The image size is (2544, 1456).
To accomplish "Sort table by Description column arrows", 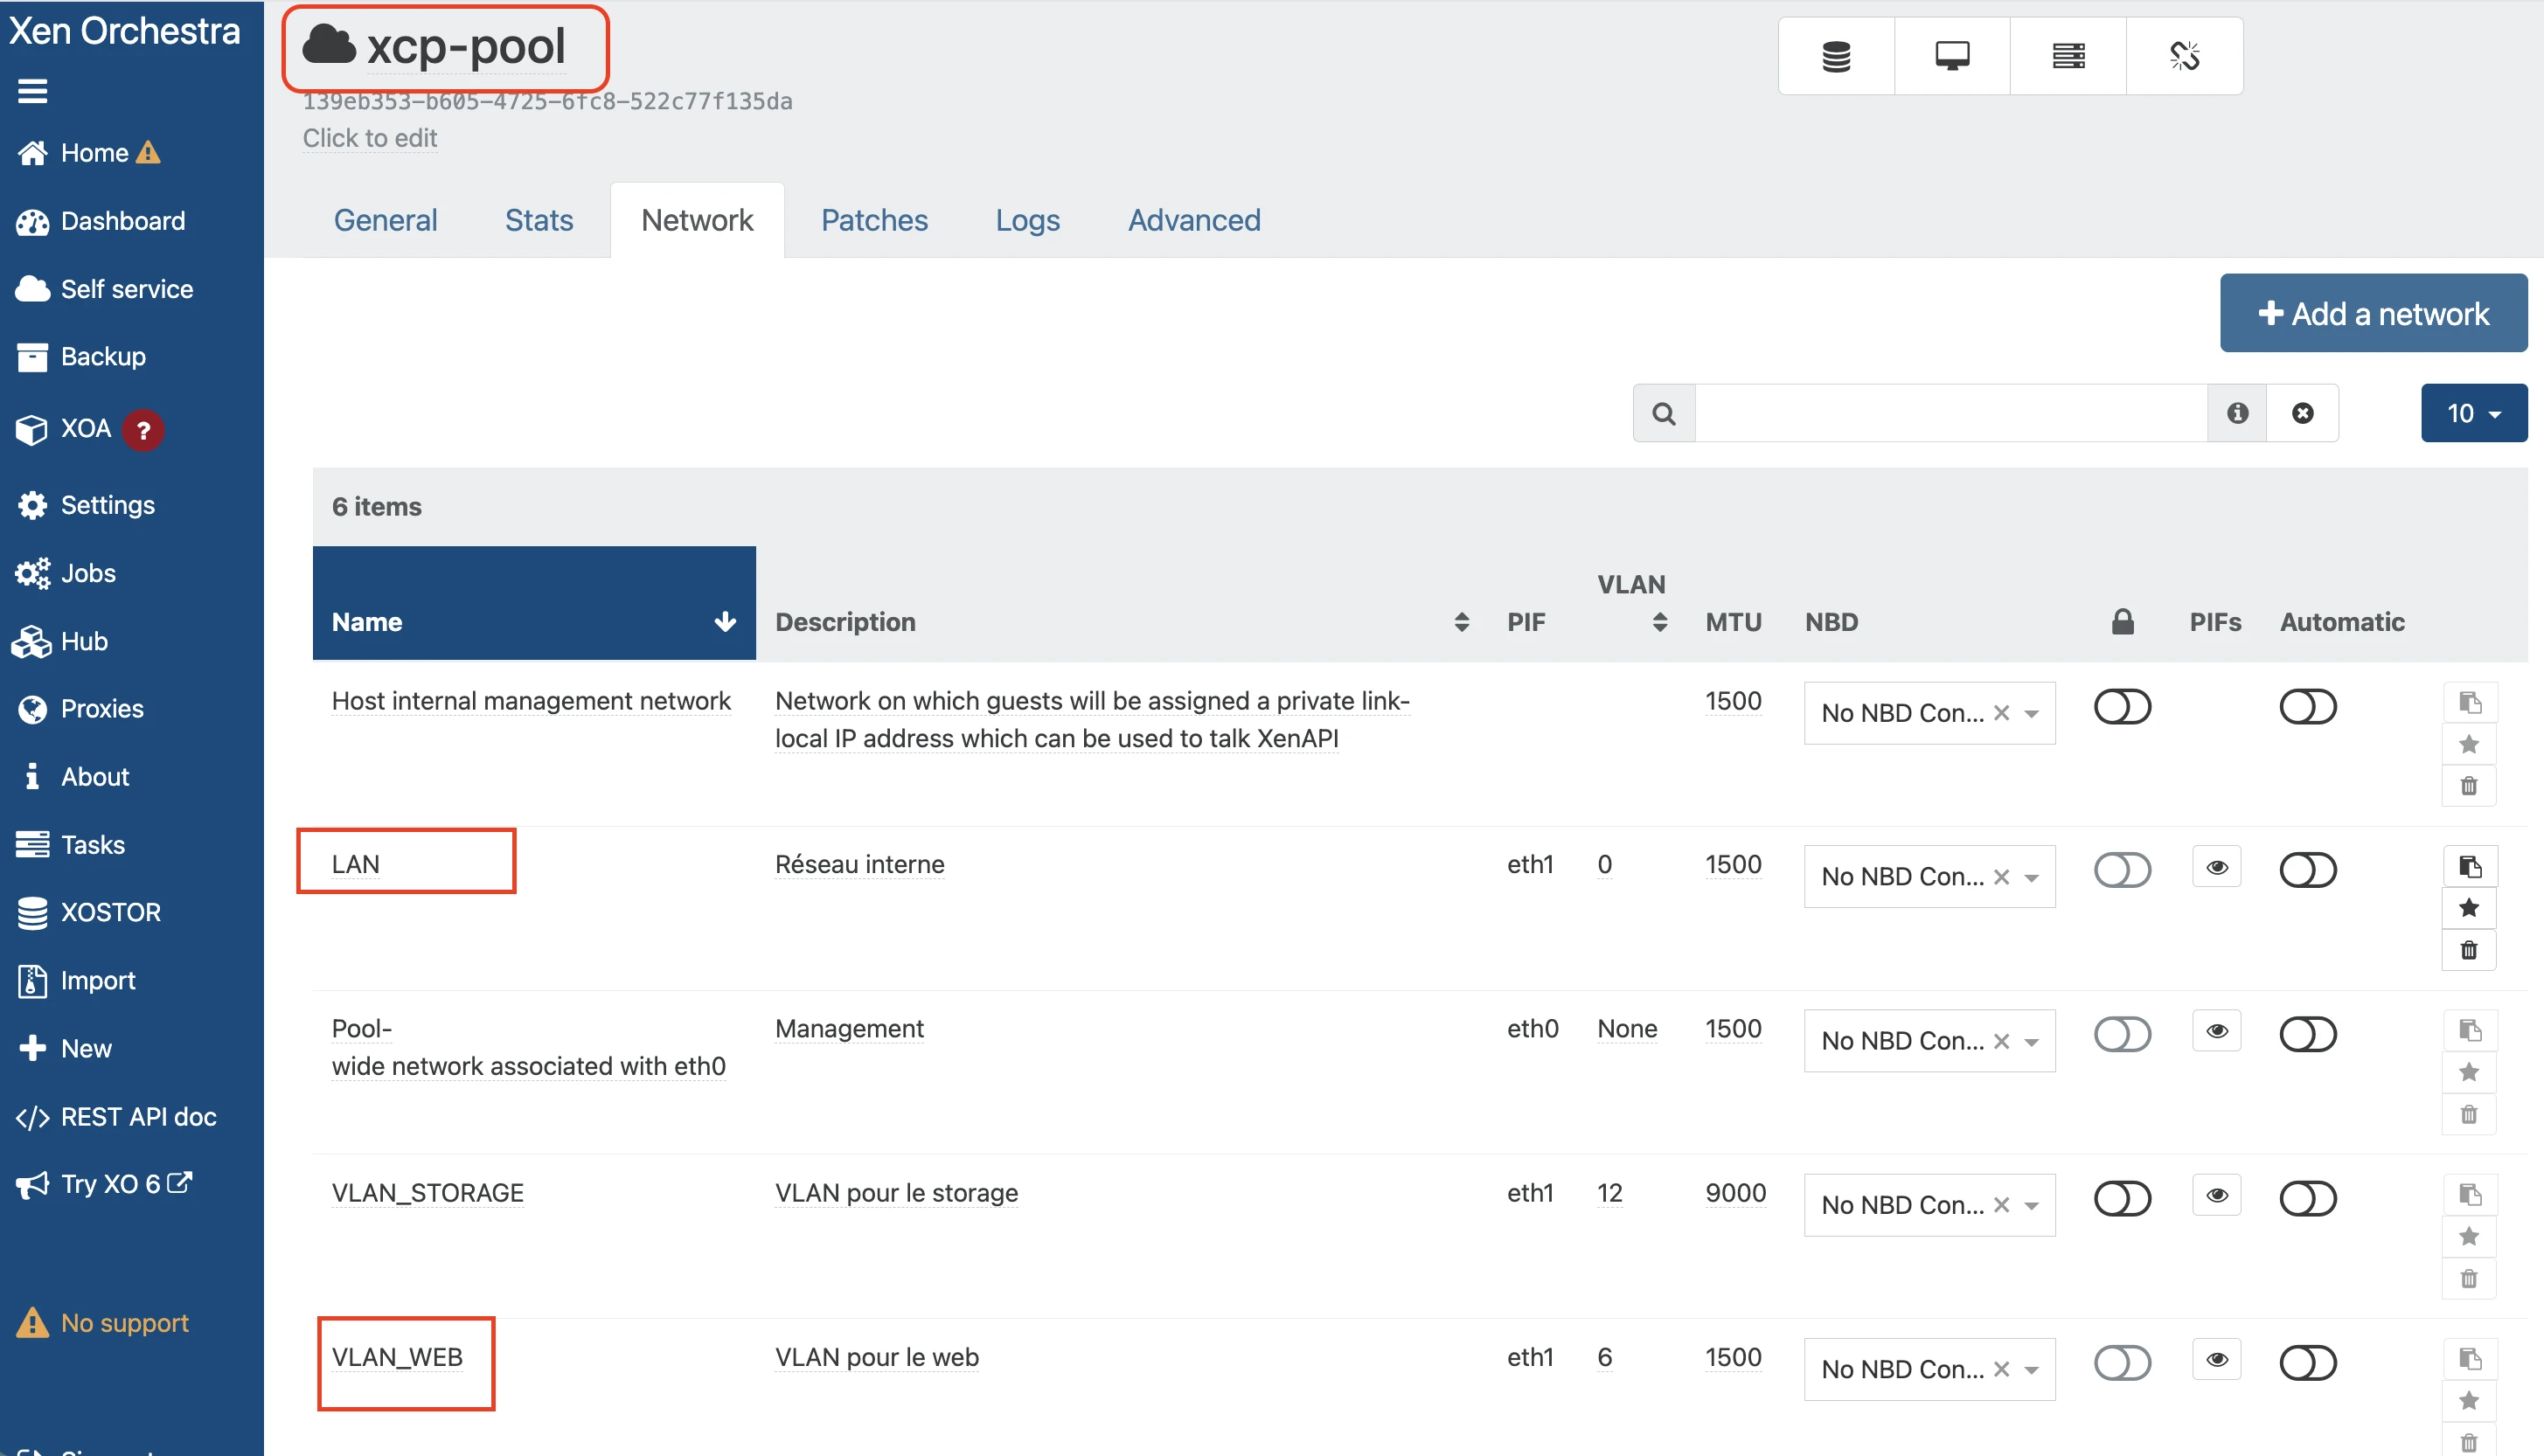I will (1461, 622).
